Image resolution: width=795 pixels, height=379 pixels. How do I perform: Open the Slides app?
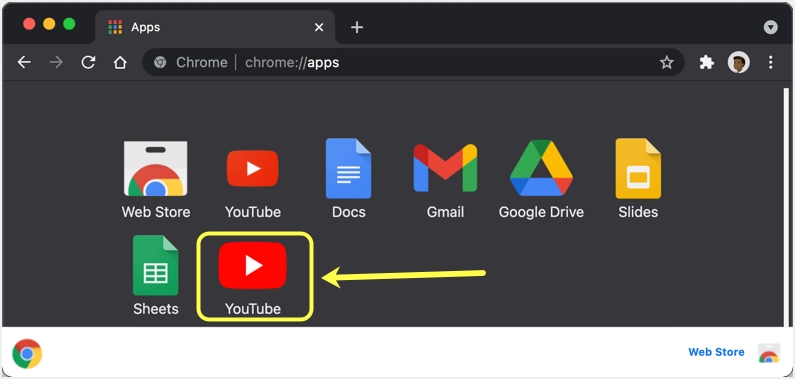pos(638,168)
